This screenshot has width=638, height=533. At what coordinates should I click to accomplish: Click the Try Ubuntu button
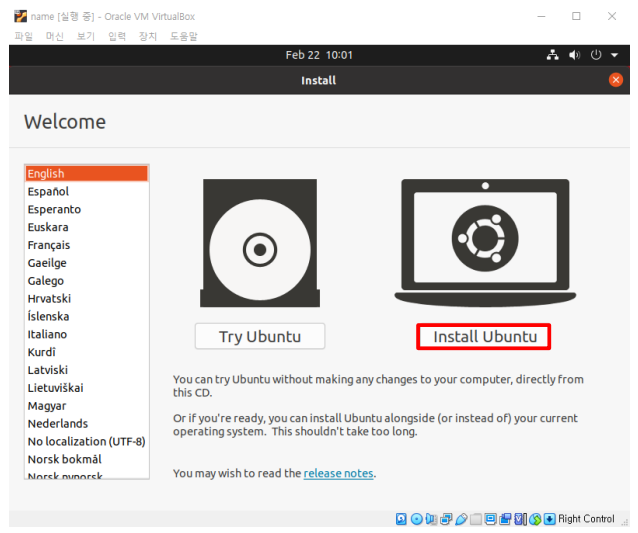(x=260, y=336)
